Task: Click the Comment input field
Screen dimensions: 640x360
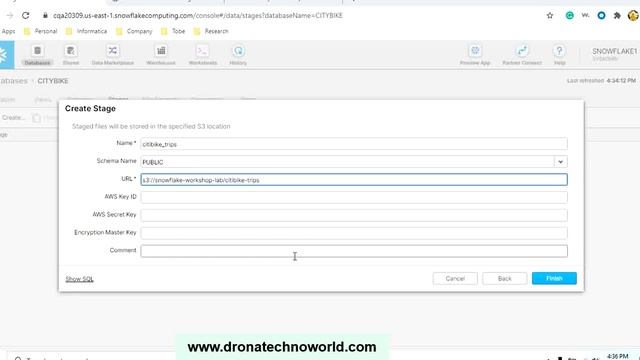Action: (x=354, y=251)
